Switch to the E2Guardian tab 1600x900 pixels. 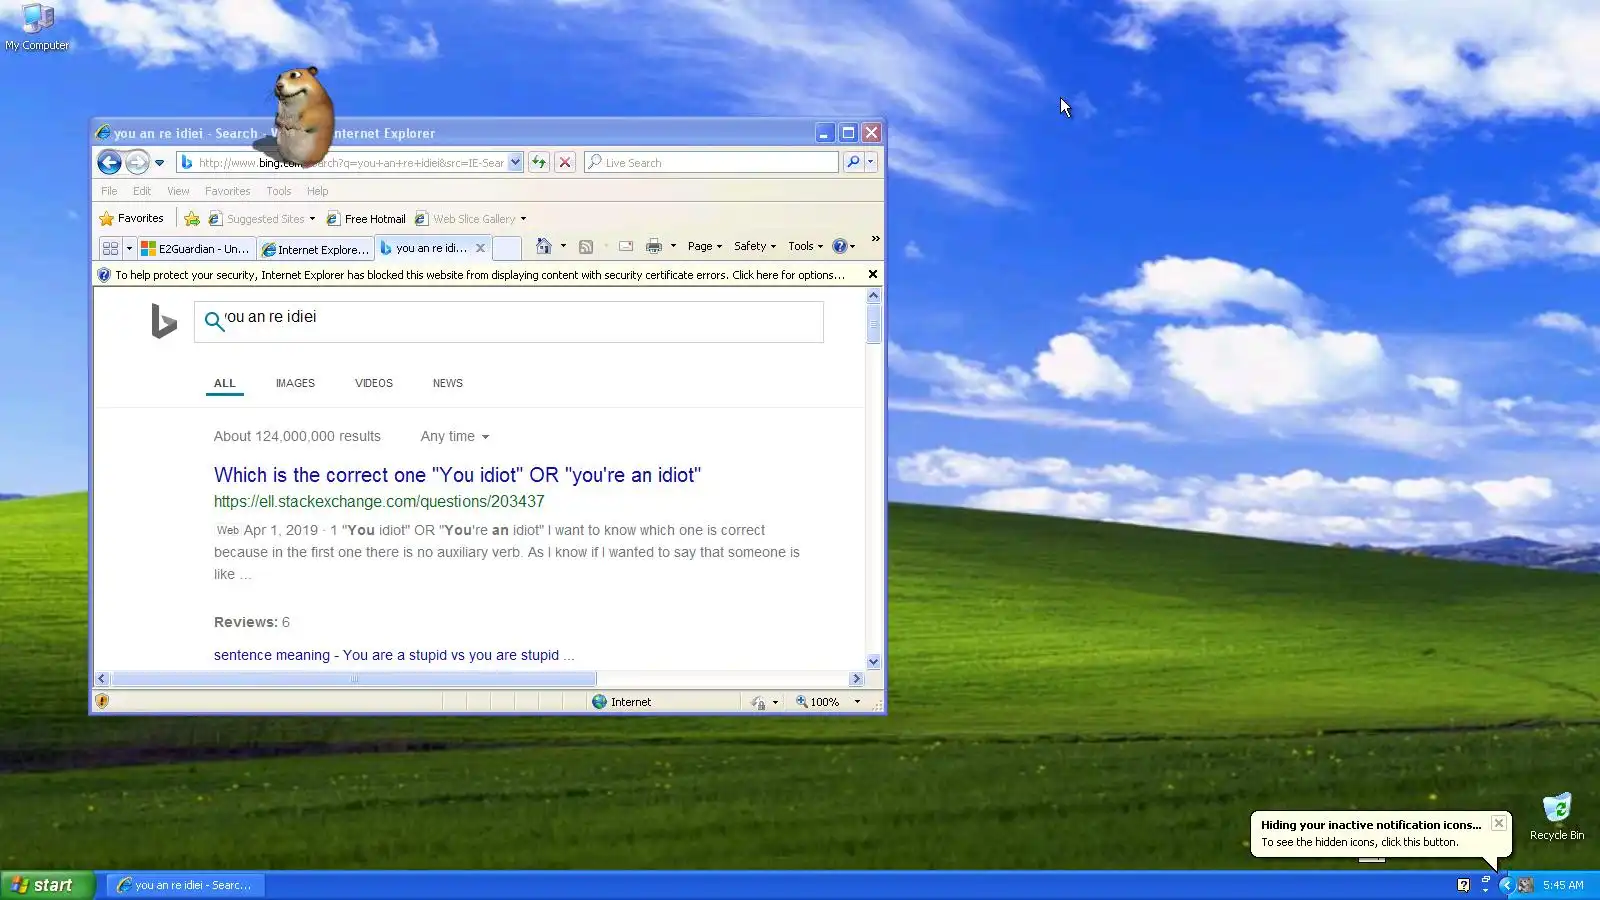(196, 249)
